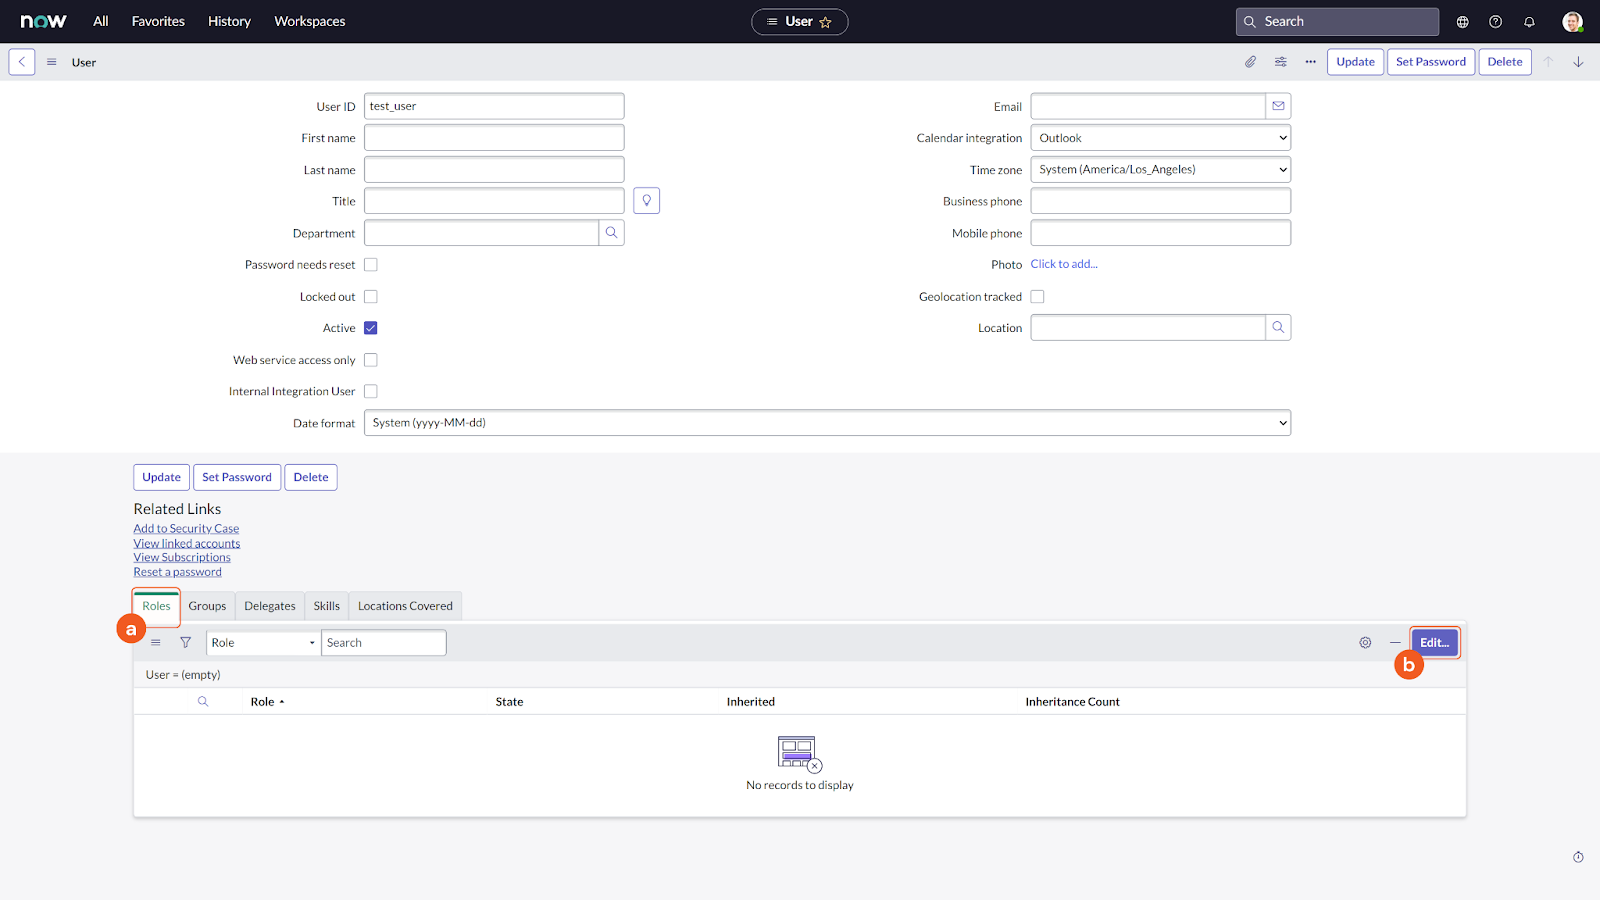Click the Title suggestion lightbulb icon
Screen dimensions: 1600x900
click(x=646, y=201)
